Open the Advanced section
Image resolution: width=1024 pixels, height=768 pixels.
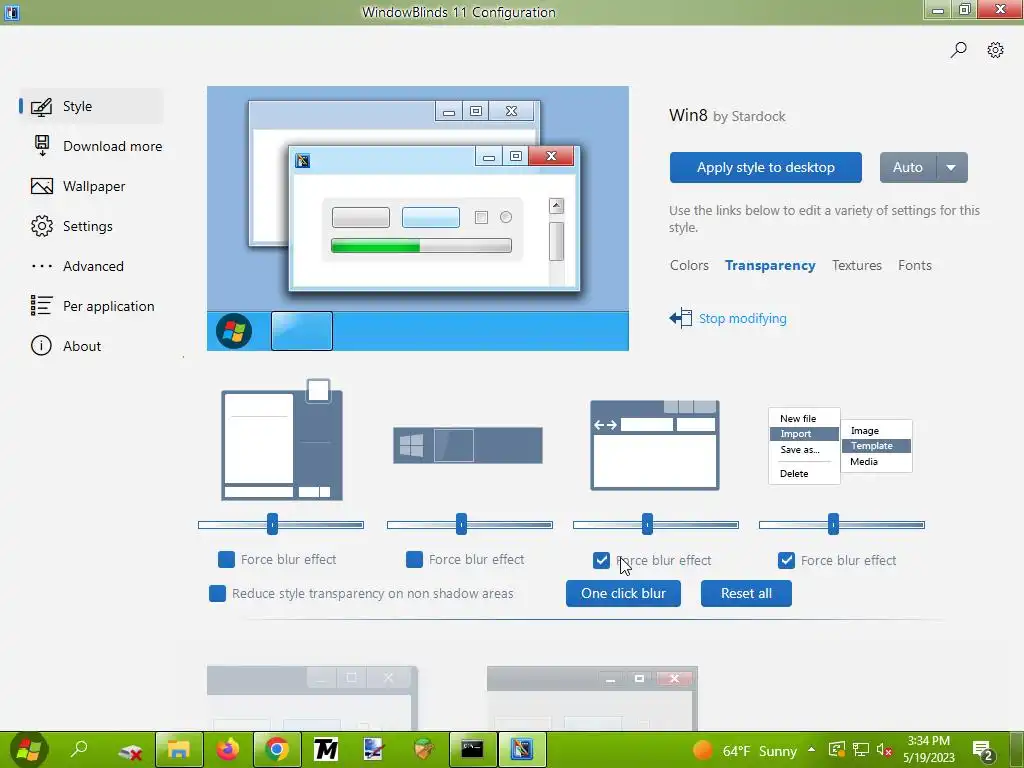(77, 266)
